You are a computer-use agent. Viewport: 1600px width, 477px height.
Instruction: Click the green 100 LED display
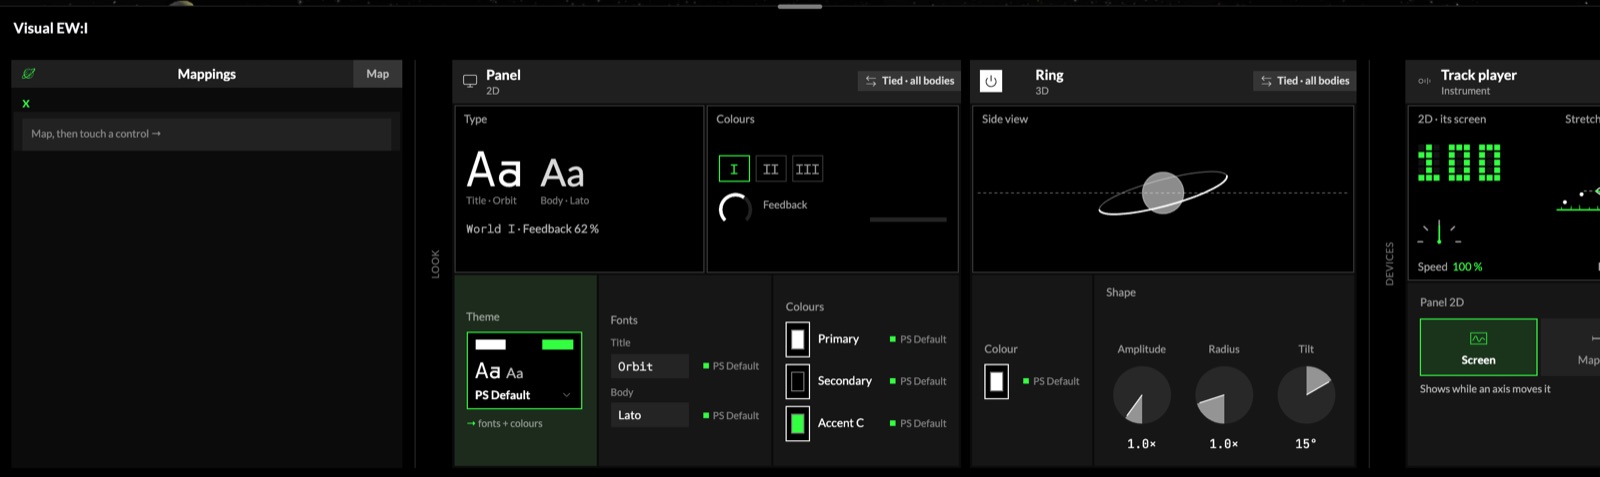(x=1460, y=163)
